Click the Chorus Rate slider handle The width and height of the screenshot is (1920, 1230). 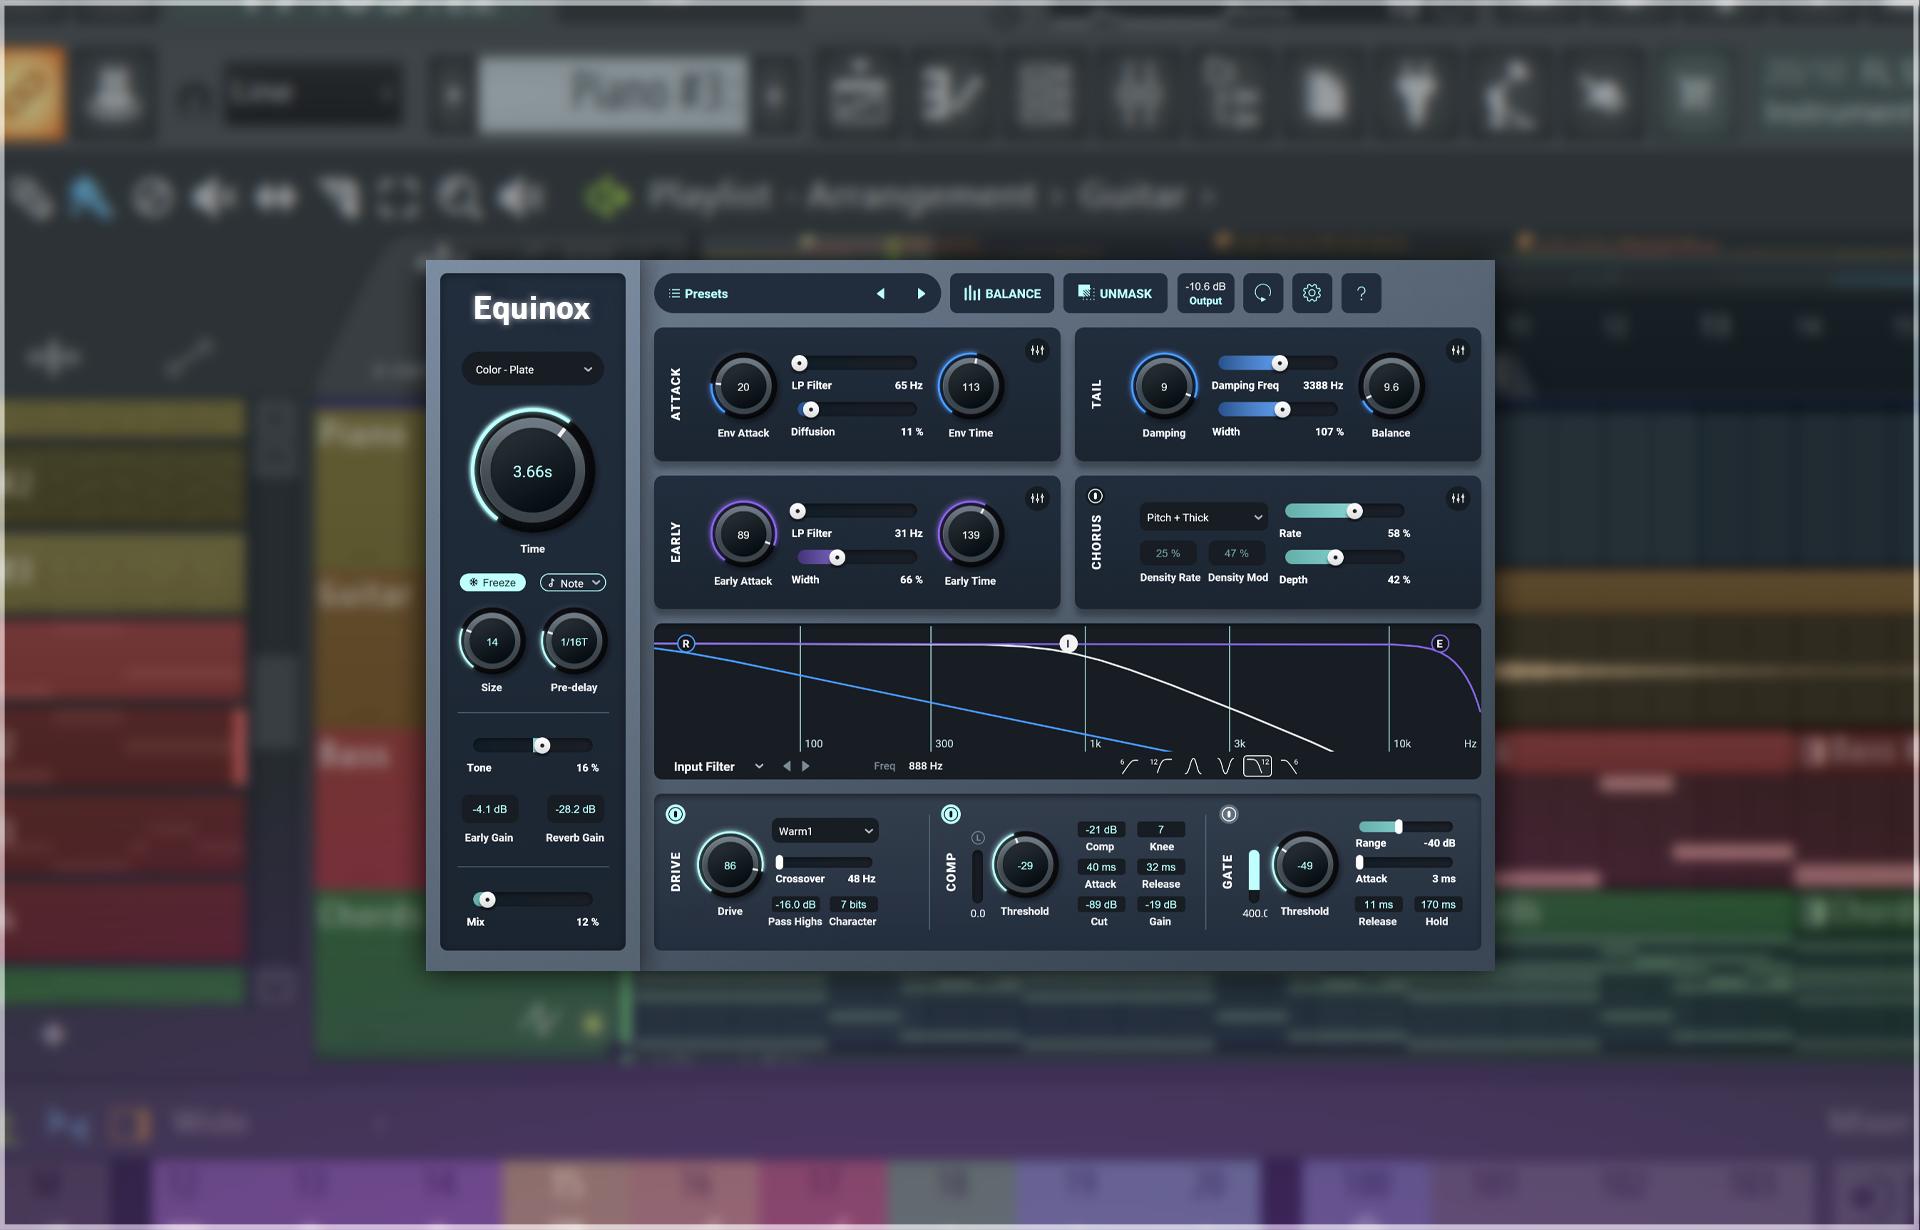click(x=1354, y=511)
